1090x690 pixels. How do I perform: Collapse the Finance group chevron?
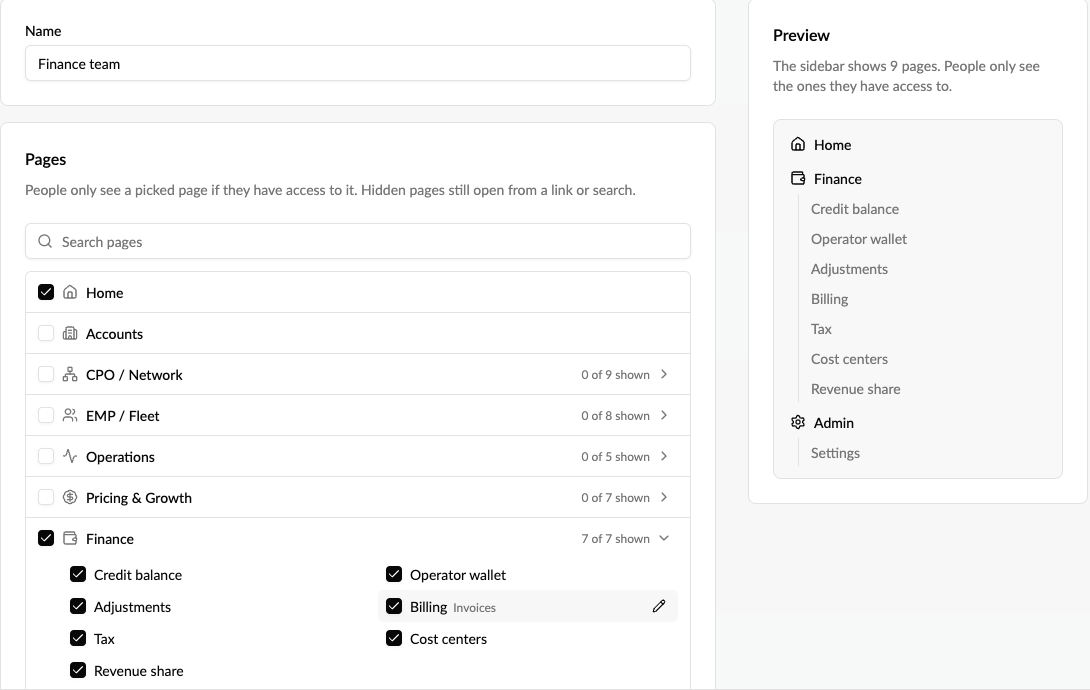pyautogui.click(x=664, y=538)
